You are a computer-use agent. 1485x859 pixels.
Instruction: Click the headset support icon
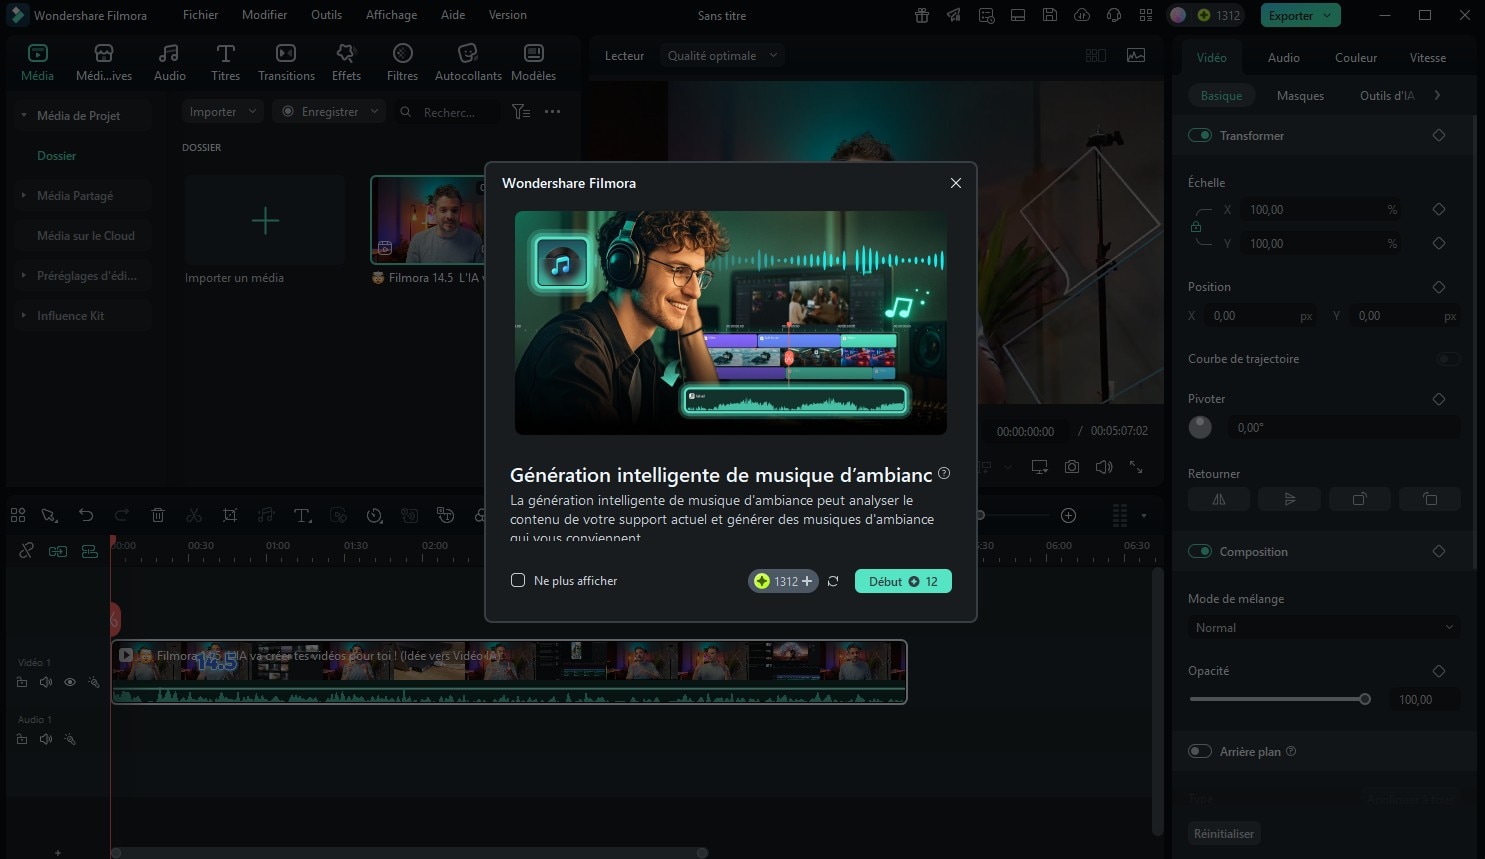tap(1114, 15)
